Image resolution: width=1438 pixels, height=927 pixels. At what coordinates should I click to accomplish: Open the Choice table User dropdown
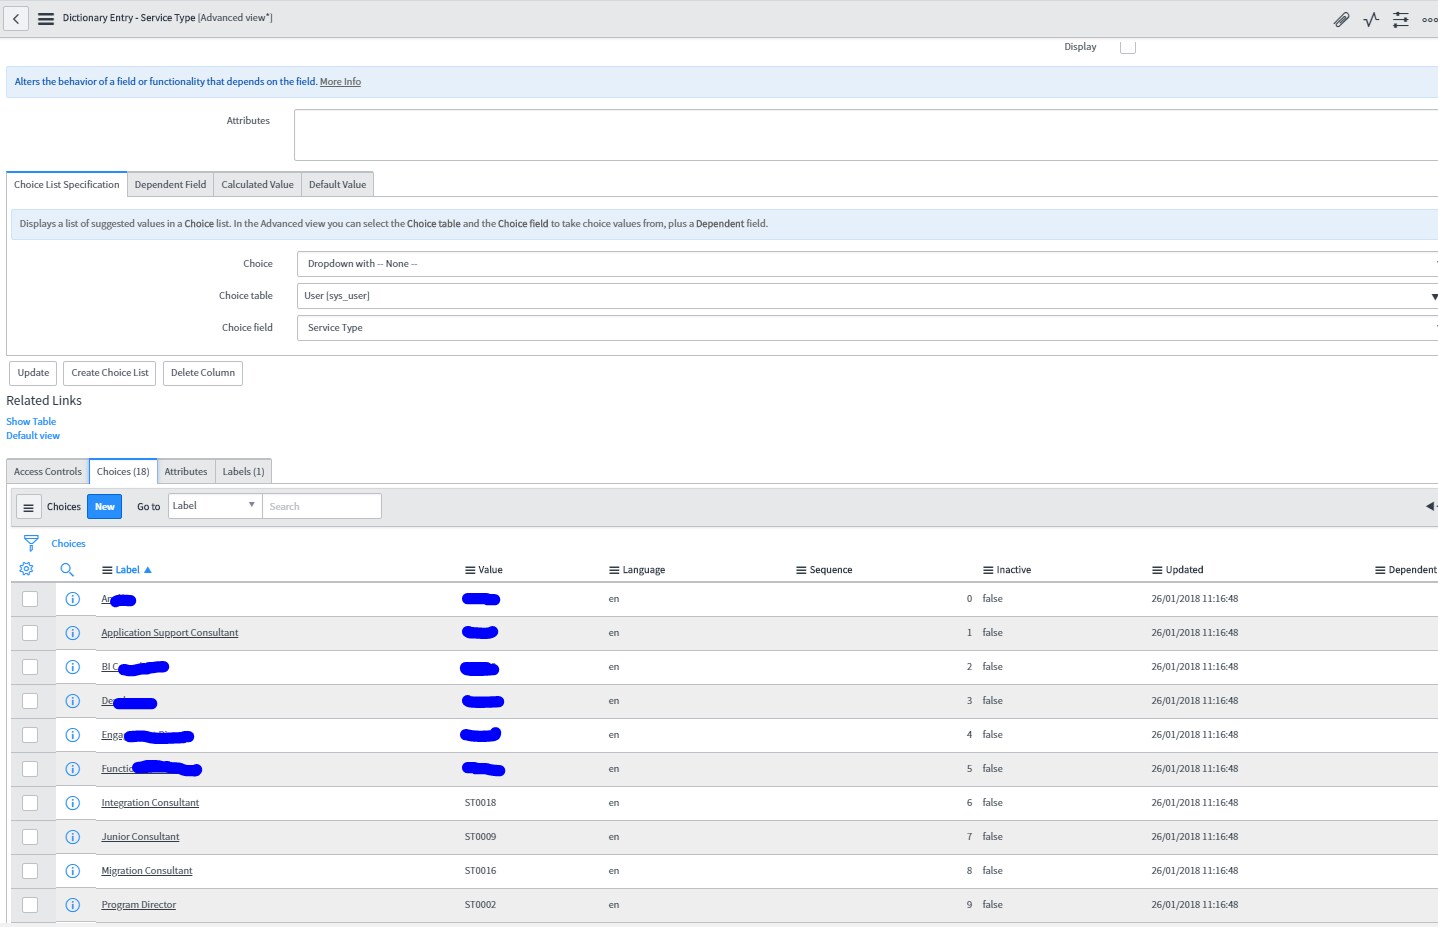867,296
